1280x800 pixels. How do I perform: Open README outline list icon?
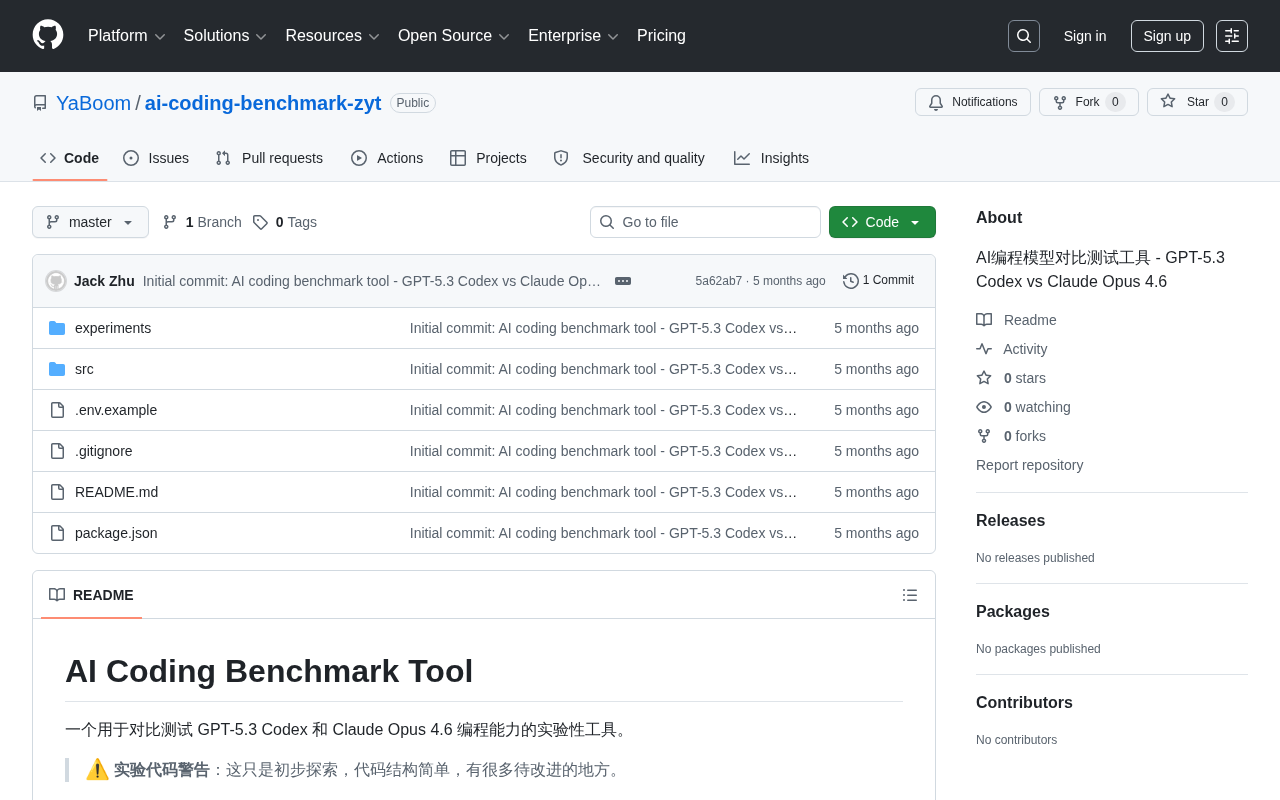[910, 595]
